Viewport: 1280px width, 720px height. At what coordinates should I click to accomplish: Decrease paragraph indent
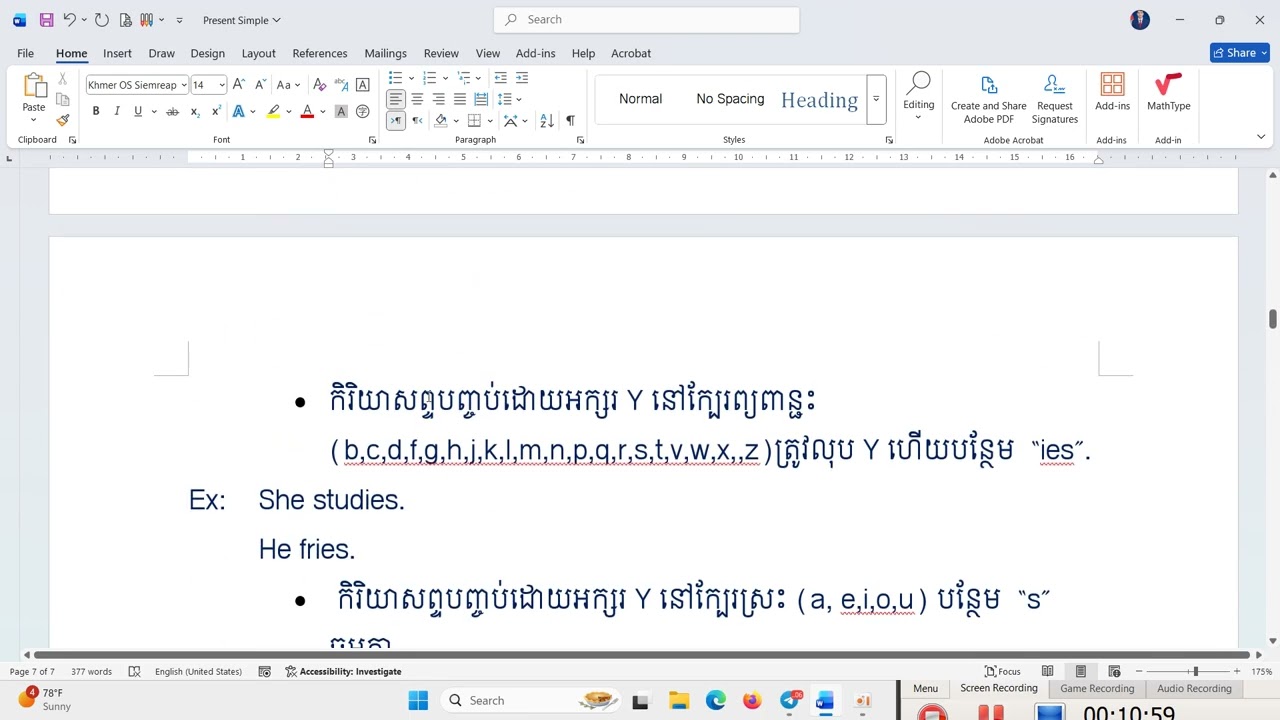pos(500,78)
